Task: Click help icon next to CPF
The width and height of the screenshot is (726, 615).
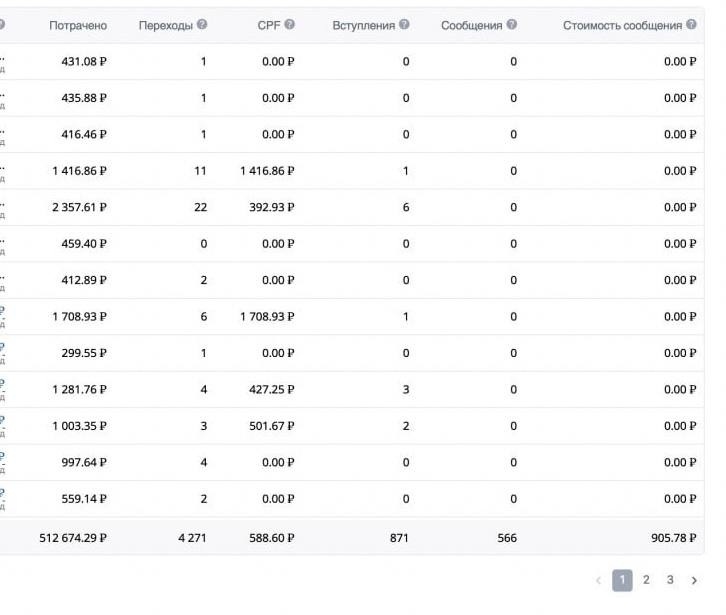Action: pos(289,25)
